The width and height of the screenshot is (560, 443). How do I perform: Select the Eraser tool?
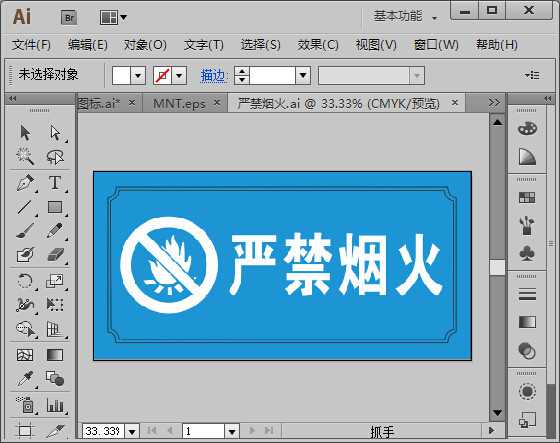(x=55, y=255)
